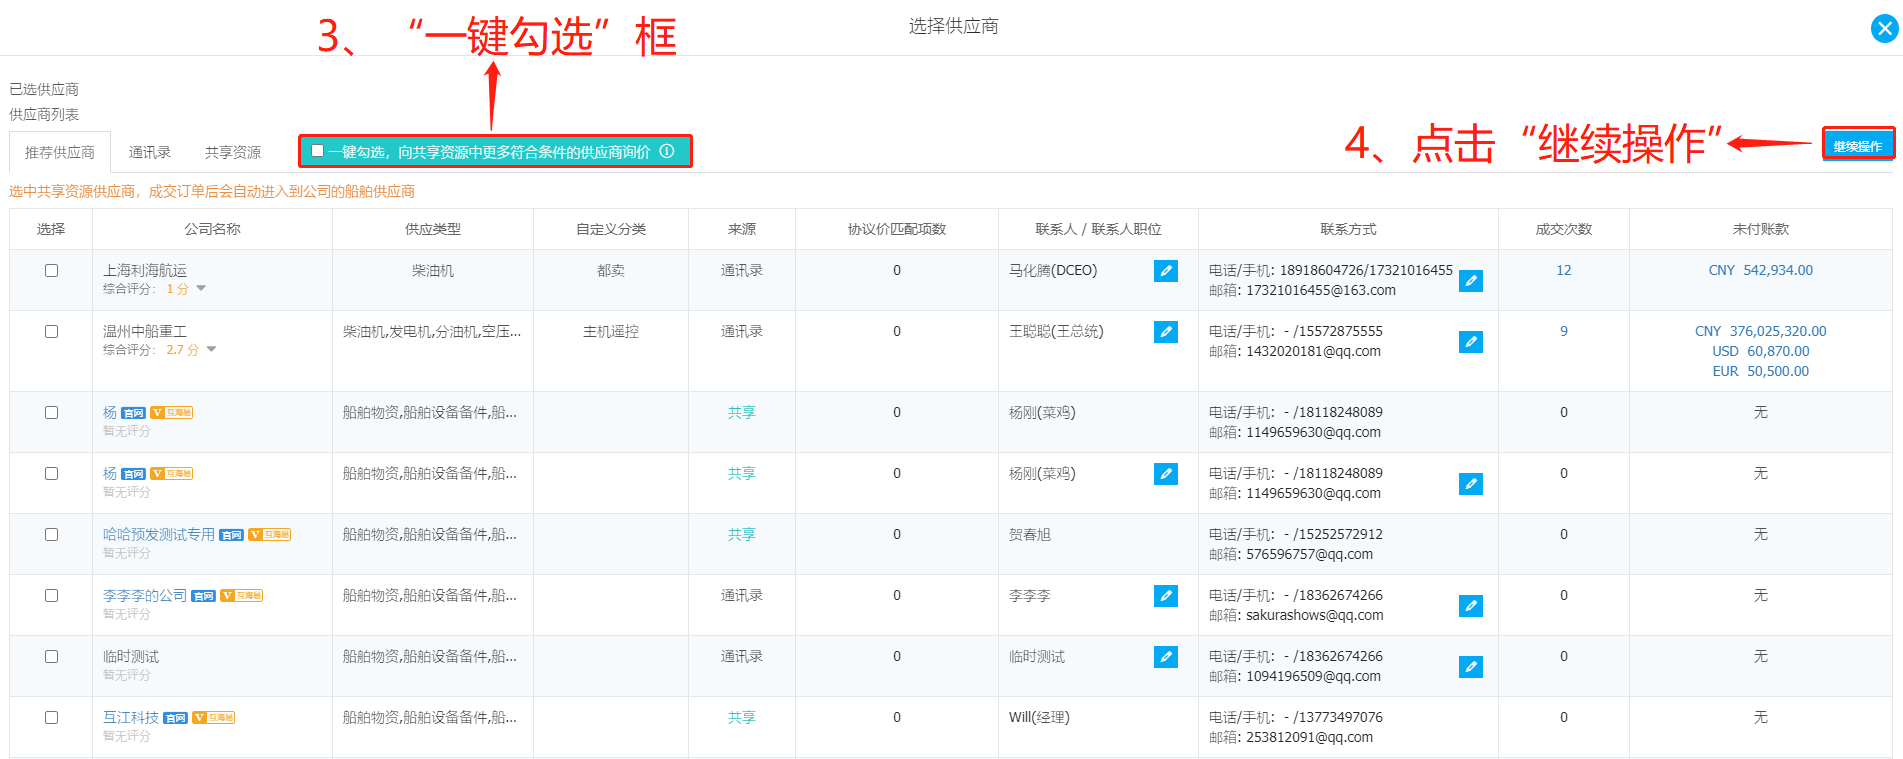Edit contact 李李李 pencil icon

click(x=1166, y=596)
